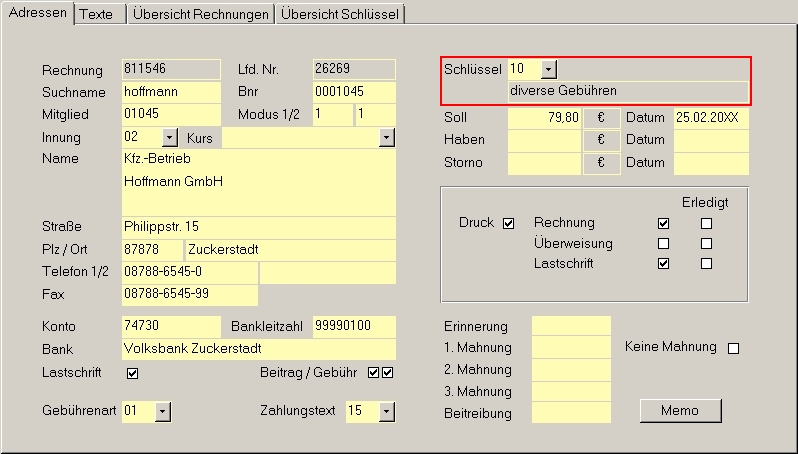The width and height of the screenshot is (798, 454).
Task: Open the Übersicht Rechnungen tab
Action: pos(202,14)
